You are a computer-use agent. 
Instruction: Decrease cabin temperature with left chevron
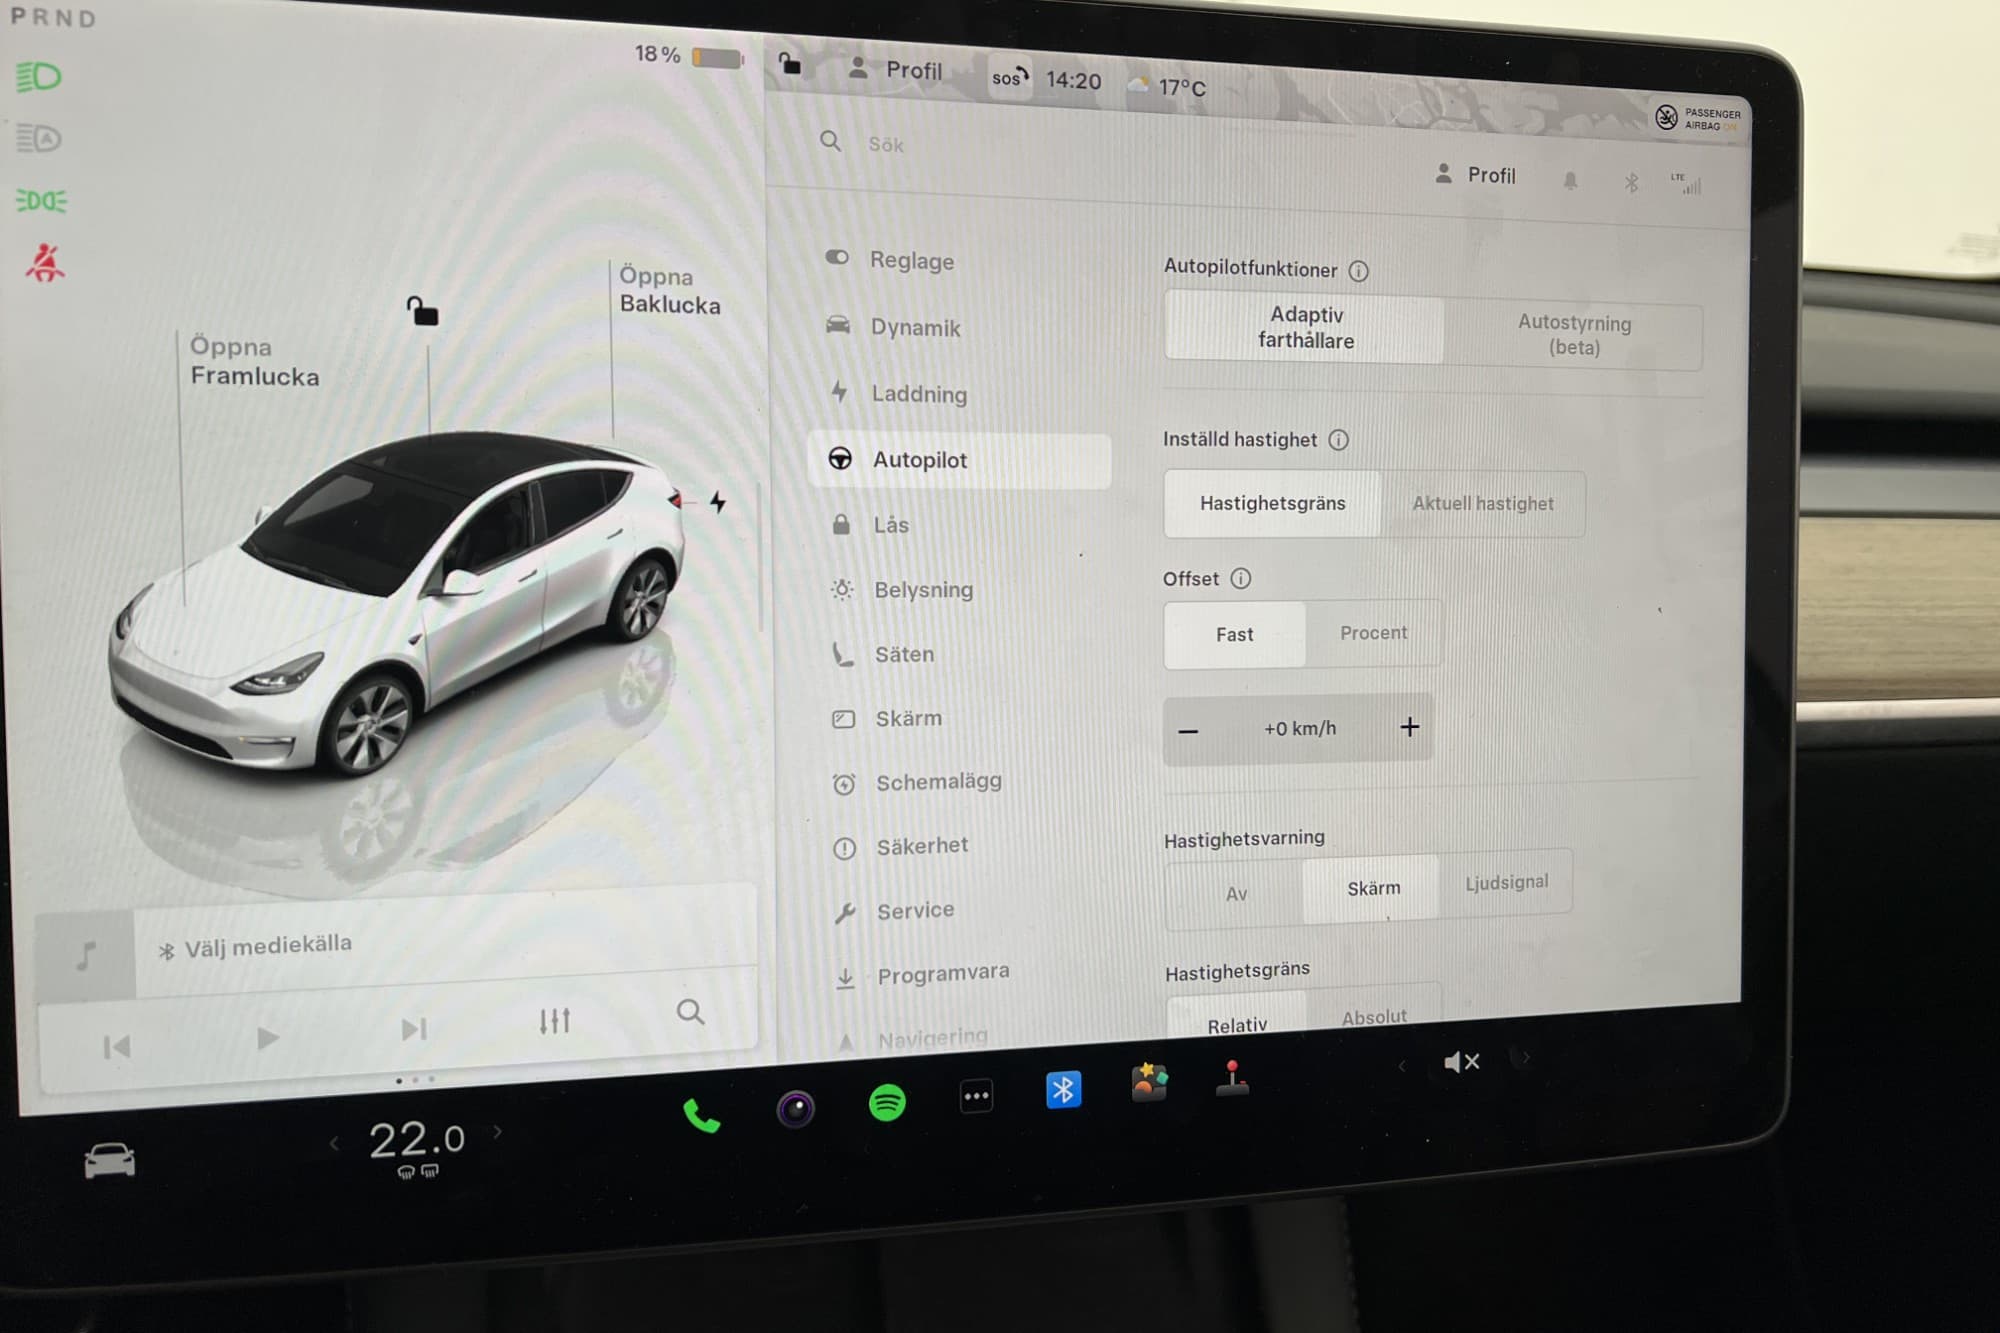[335, 1143]
